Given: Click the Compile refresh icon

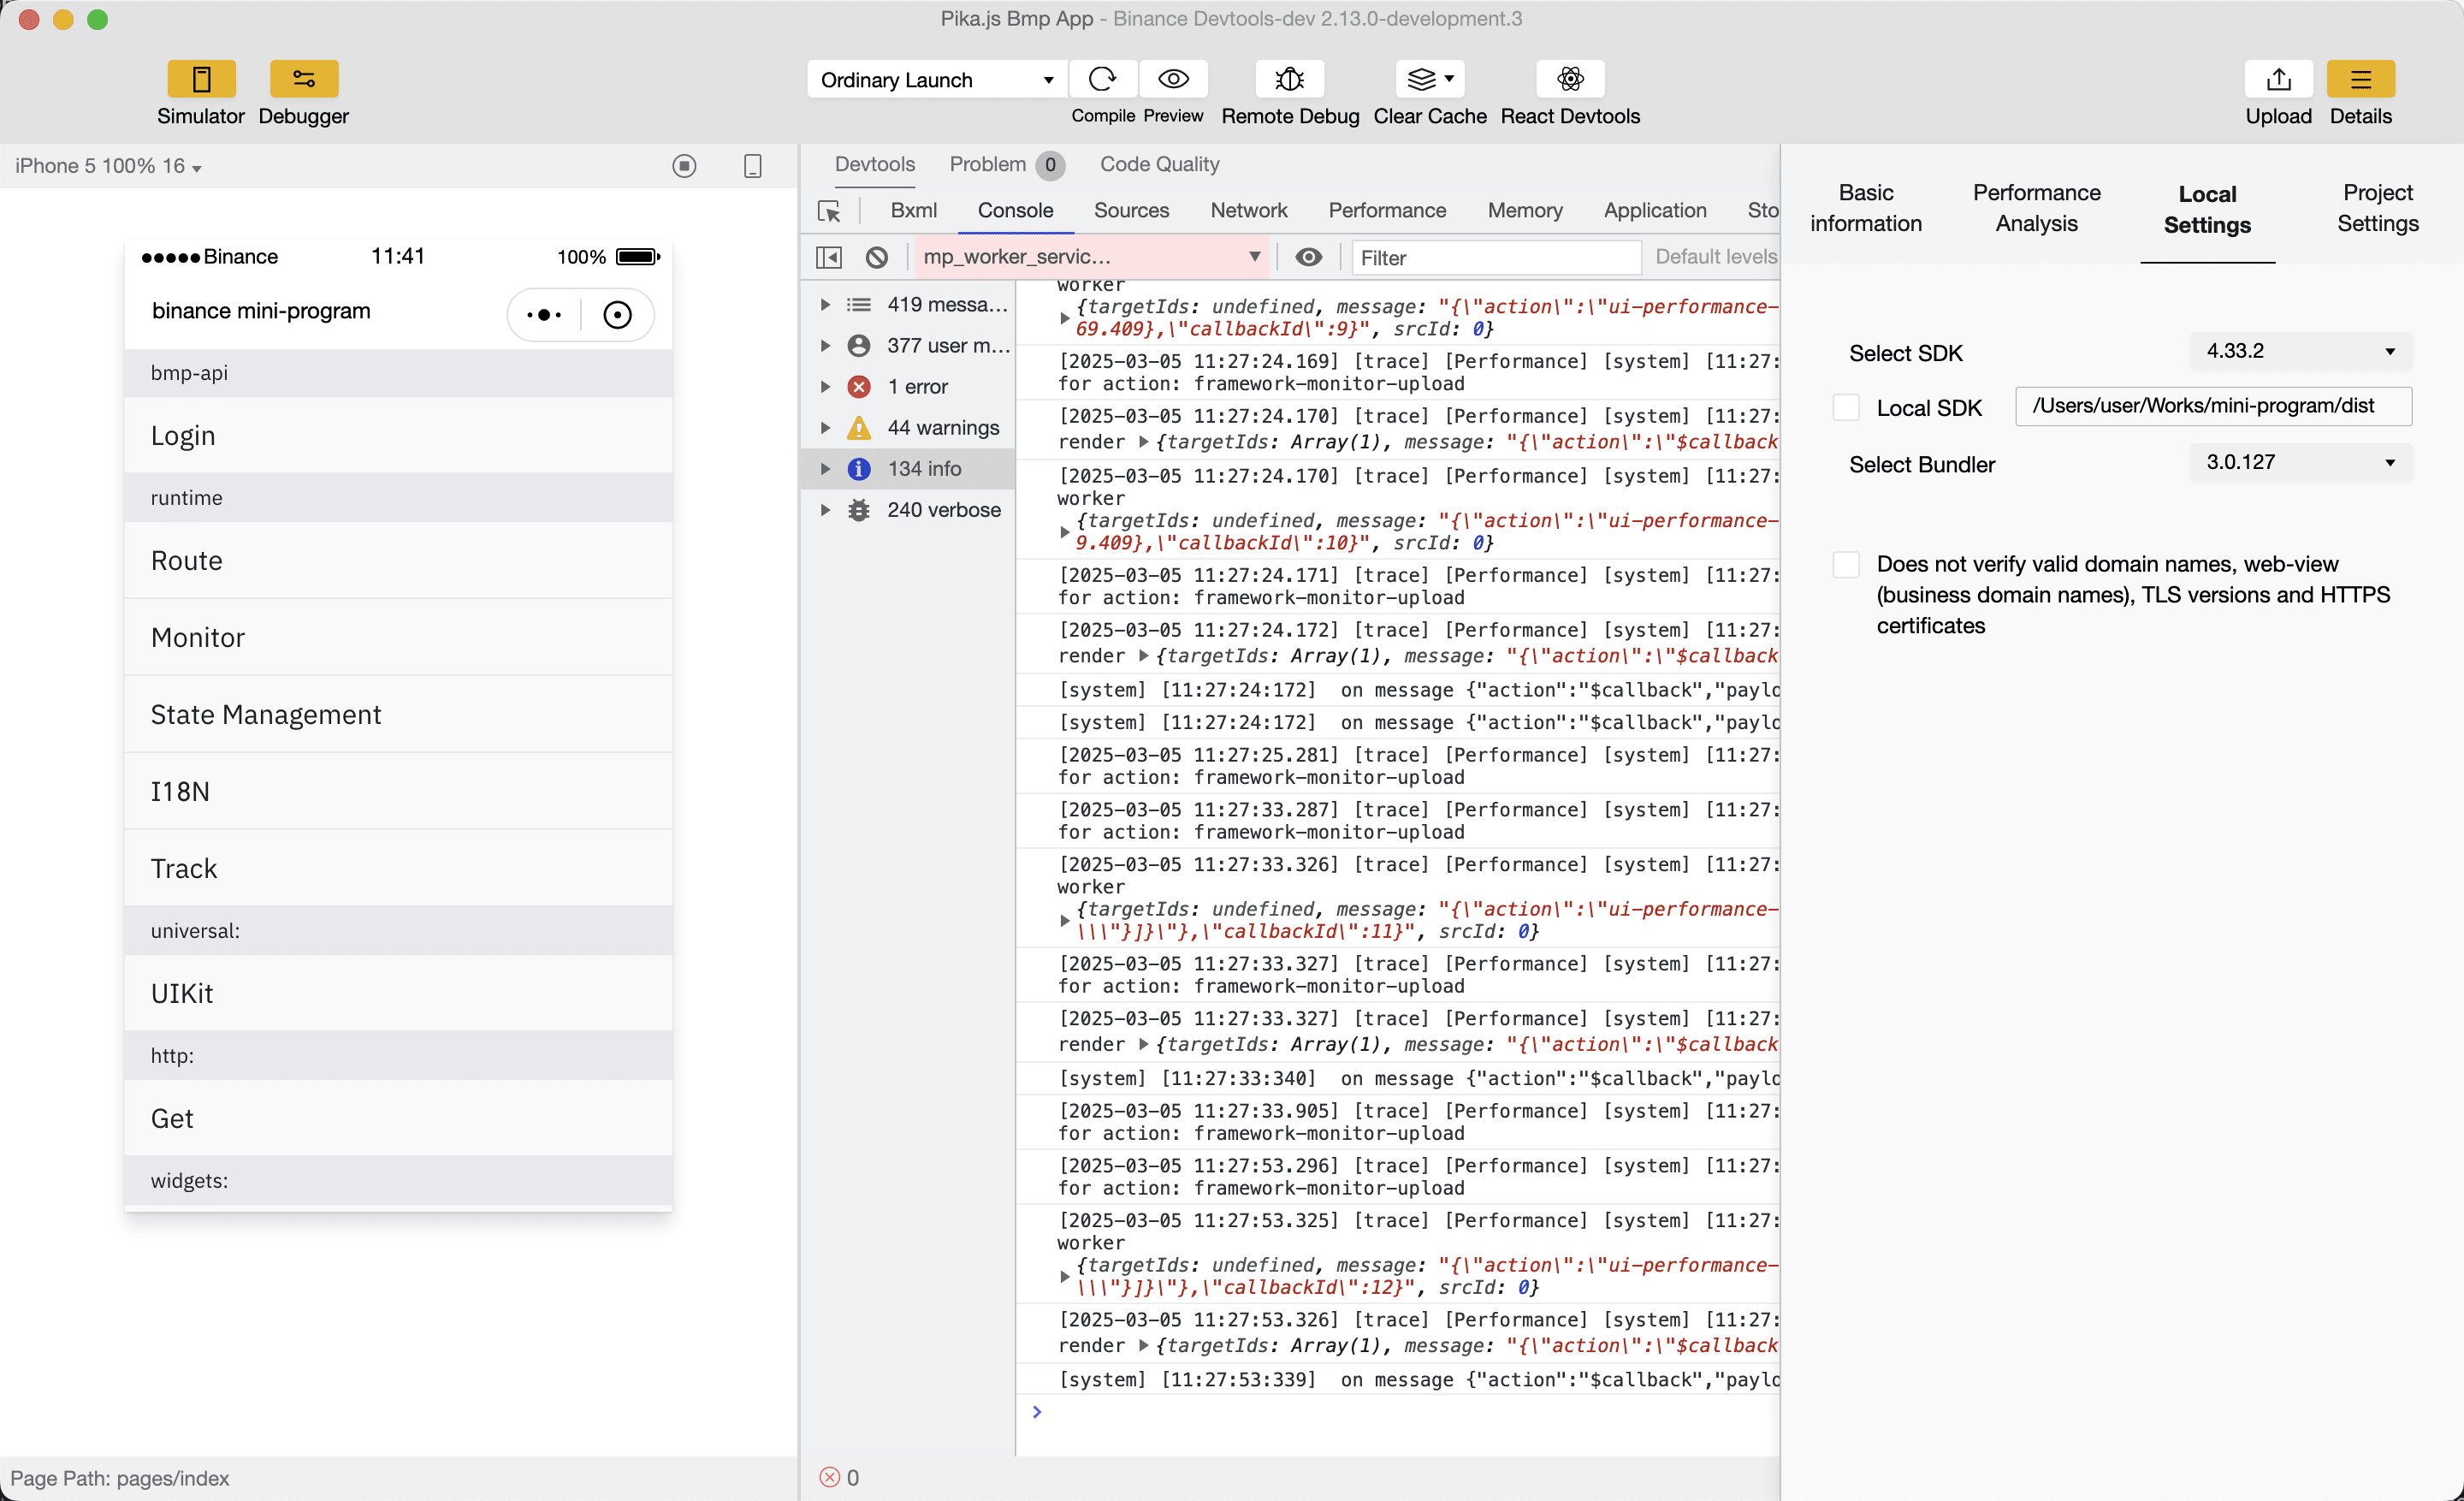Looking at the screenshot, I should (x=1102, y=79).
